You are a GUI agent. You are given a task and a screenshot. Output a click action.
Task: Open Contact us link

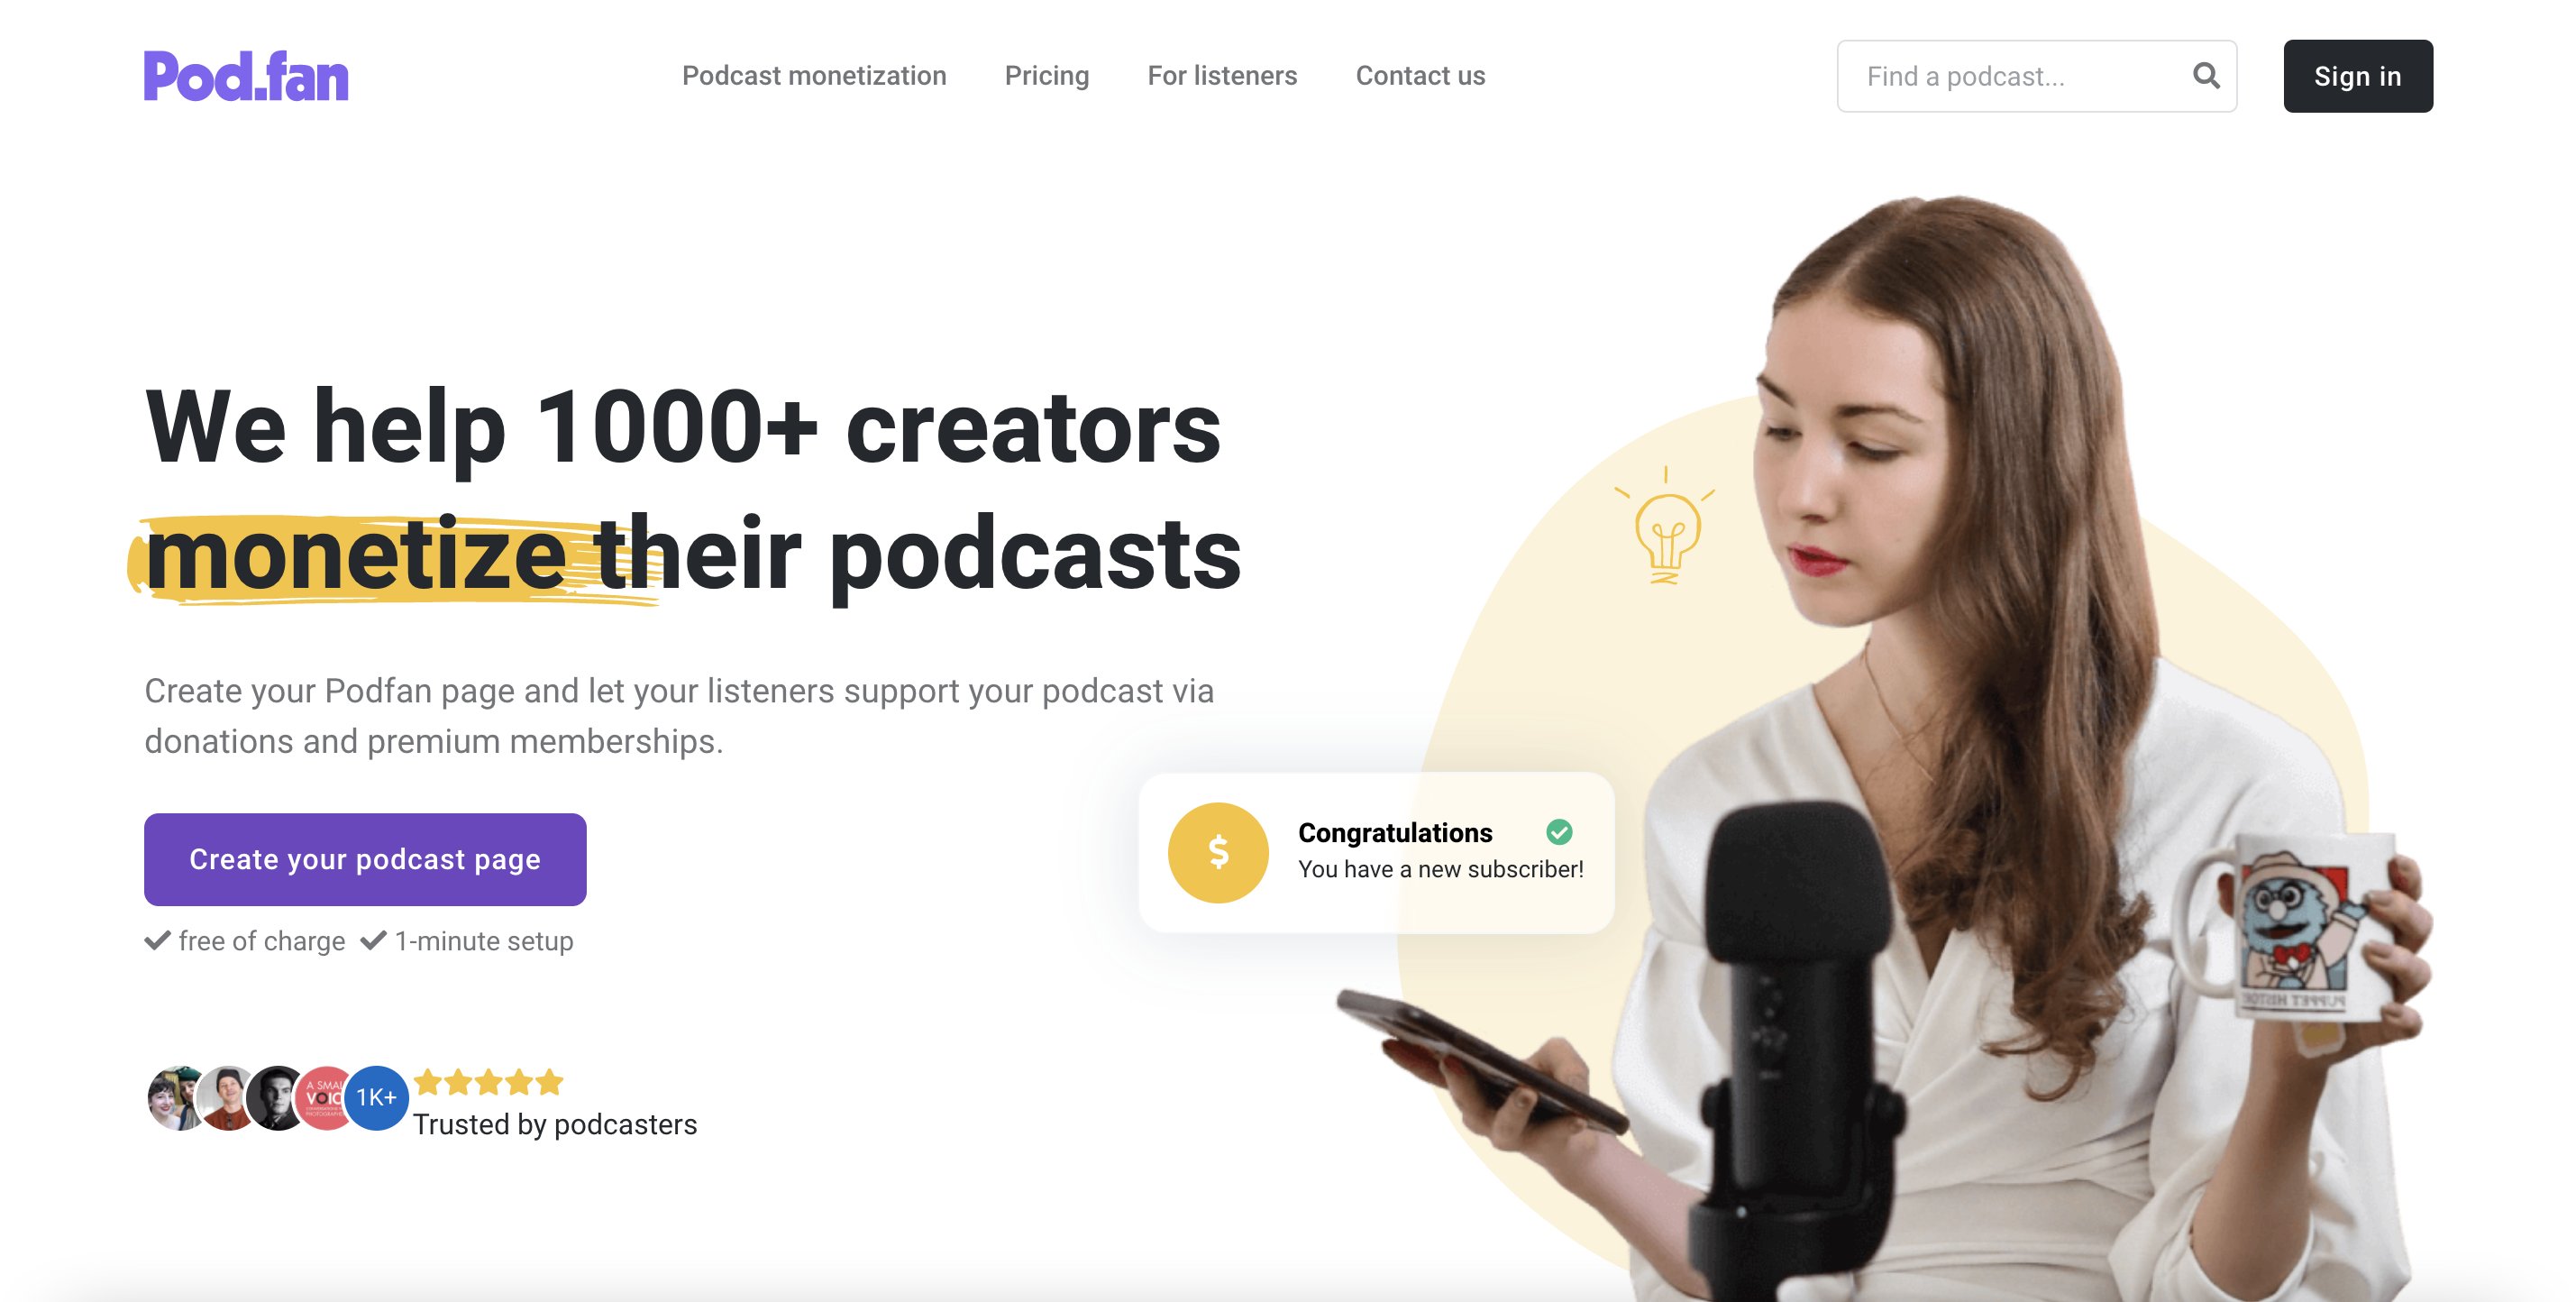click(1419, 76)
